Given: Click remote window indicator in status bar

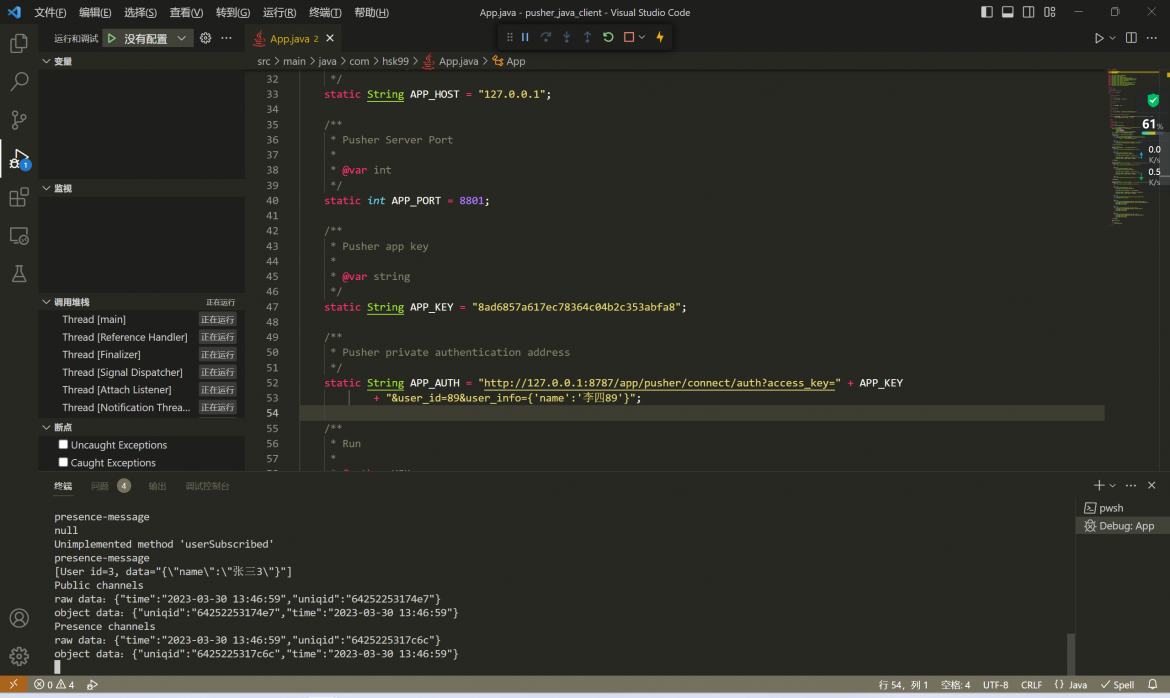Looking at the screenshot, I should point(13,684).
